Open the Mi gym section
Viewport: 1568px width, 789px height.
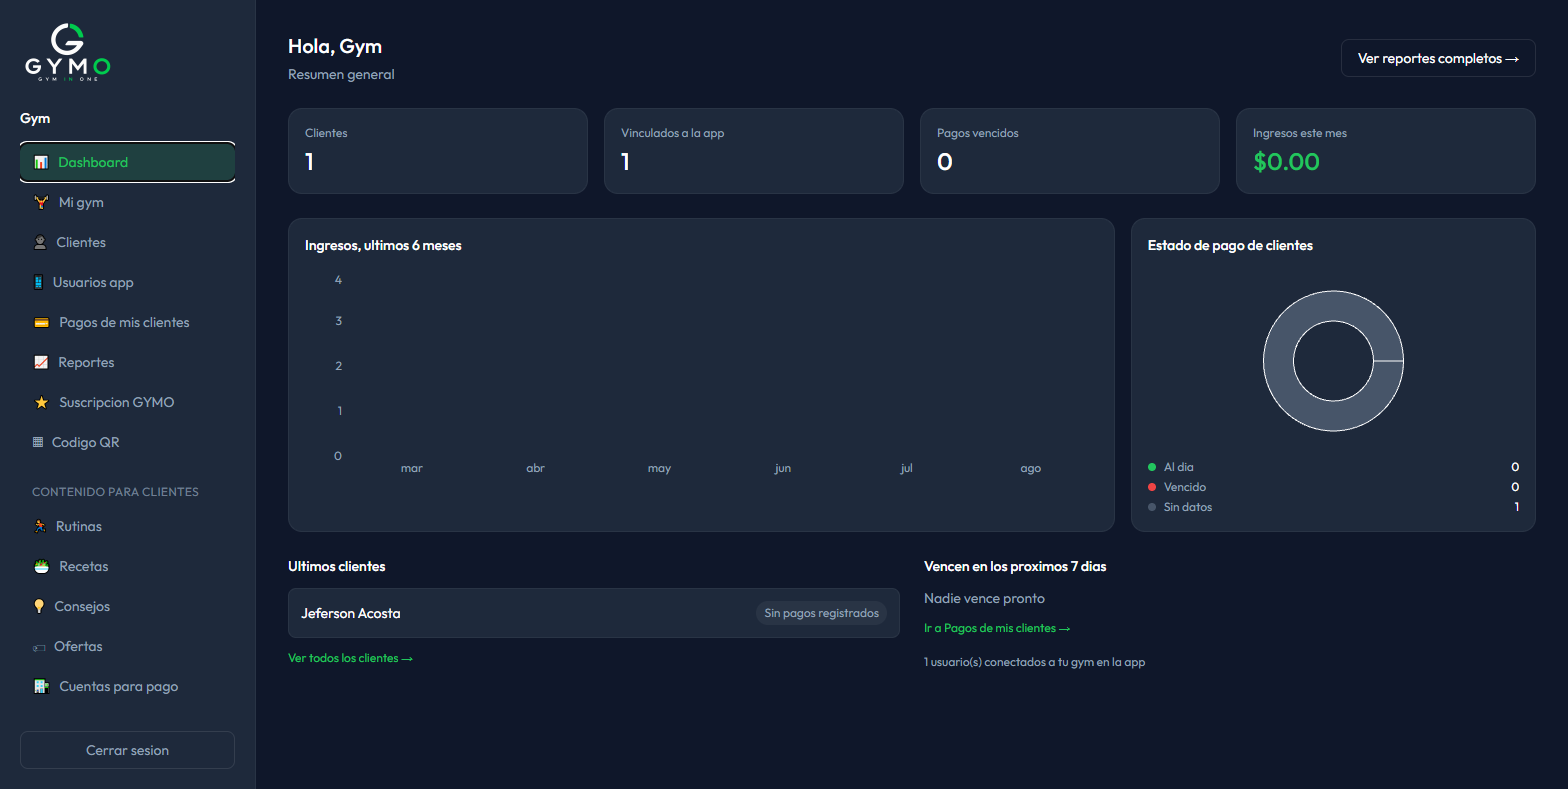point(127,202)
